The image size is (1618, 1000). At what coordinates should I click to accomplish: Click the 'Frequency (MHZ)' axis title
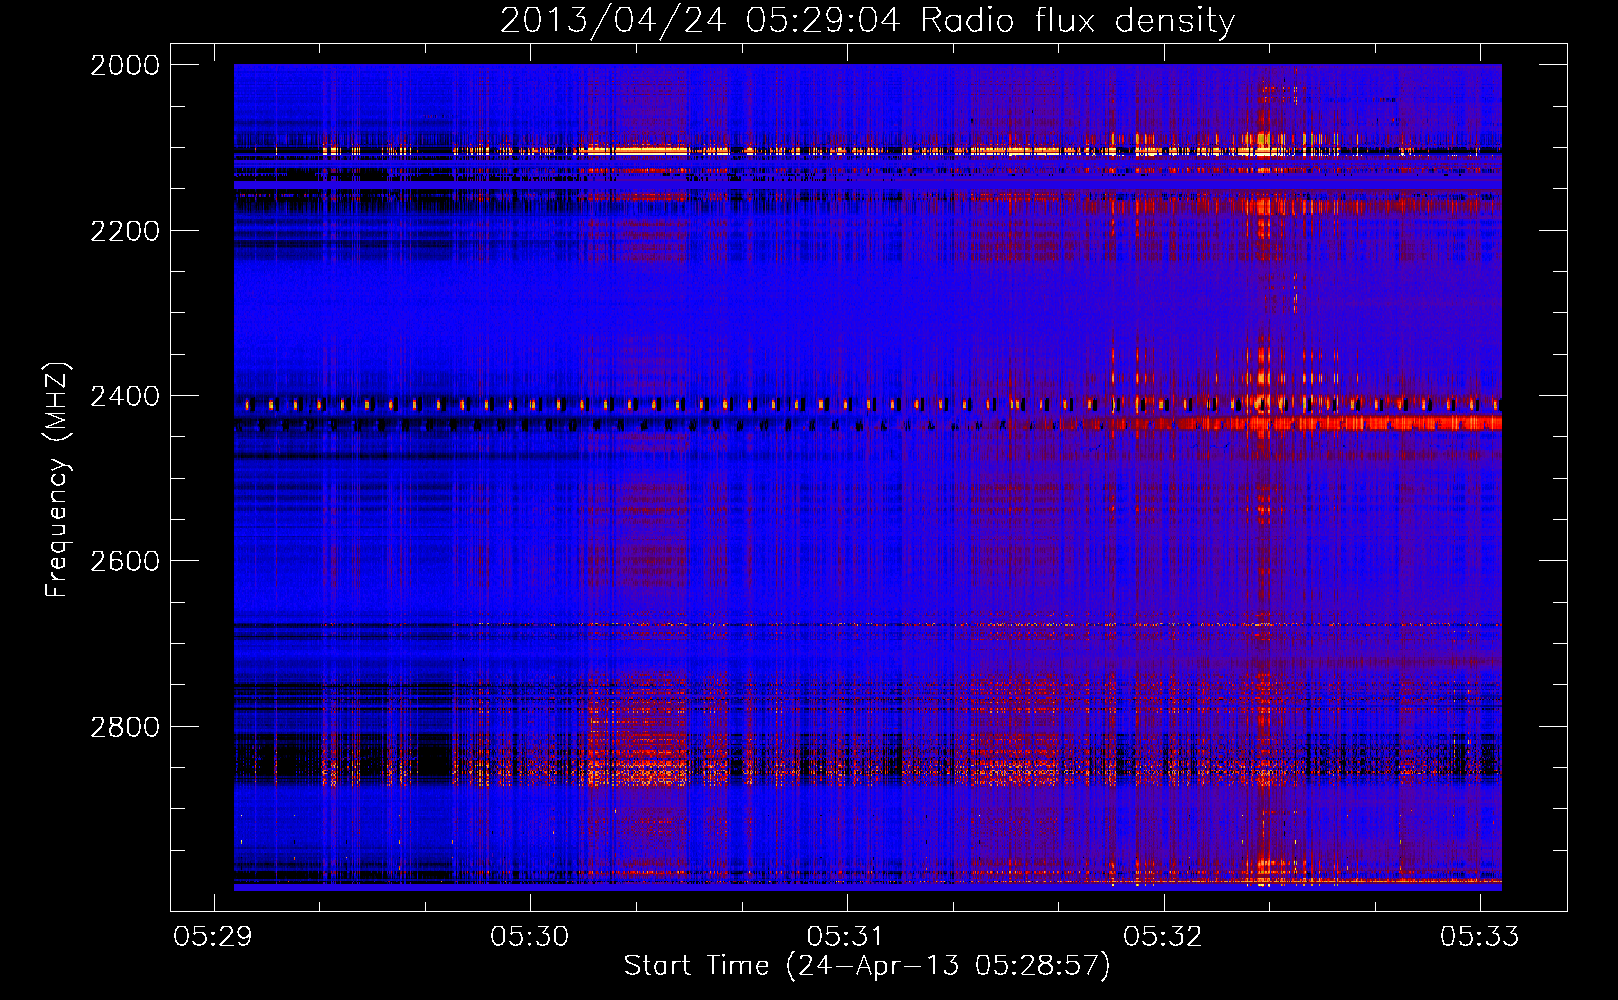(58, 480)
